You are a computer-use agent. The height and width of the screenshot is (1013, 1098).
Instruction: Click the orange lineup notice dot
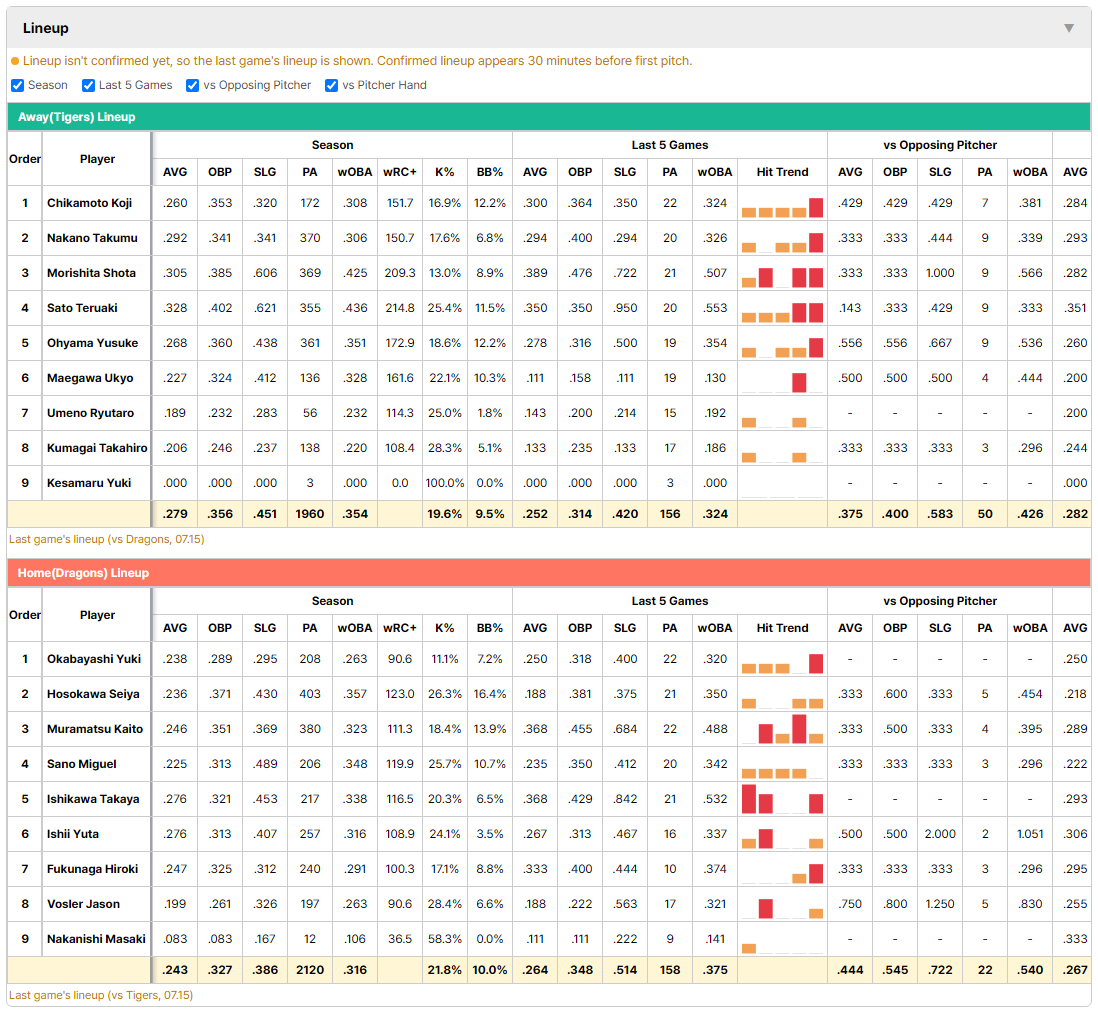(x=15, y=62)
